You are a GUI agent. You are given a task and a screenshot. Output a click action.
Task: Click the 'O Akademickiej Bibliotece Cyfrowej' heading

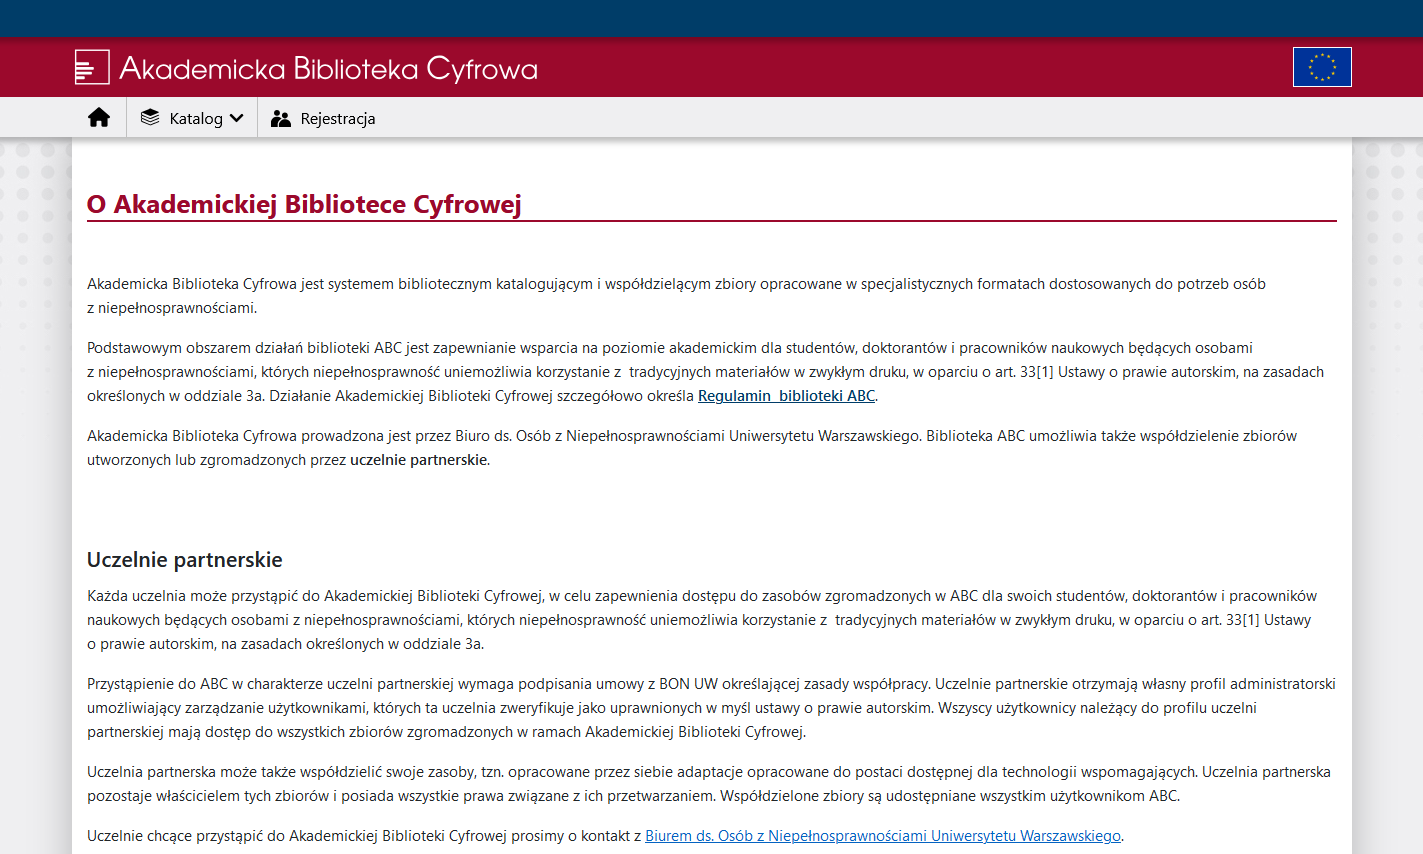(304, 204)
